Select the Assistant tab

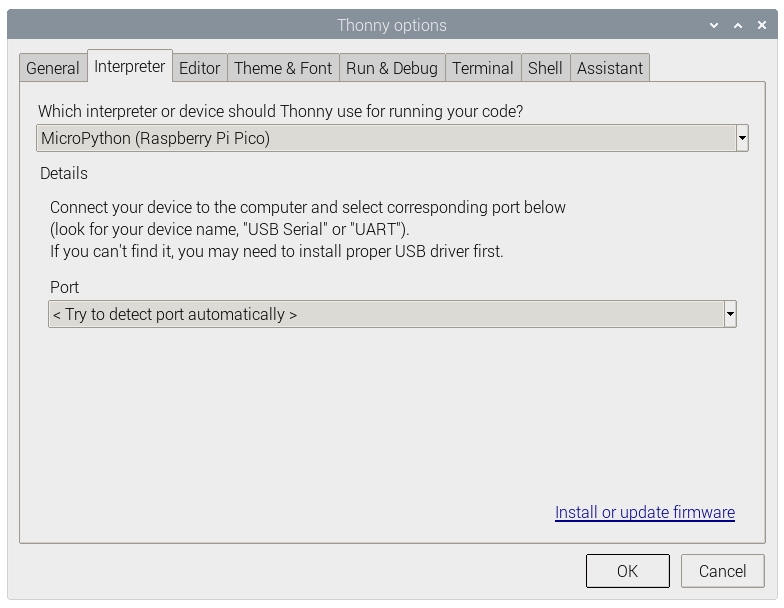point(610,68)
